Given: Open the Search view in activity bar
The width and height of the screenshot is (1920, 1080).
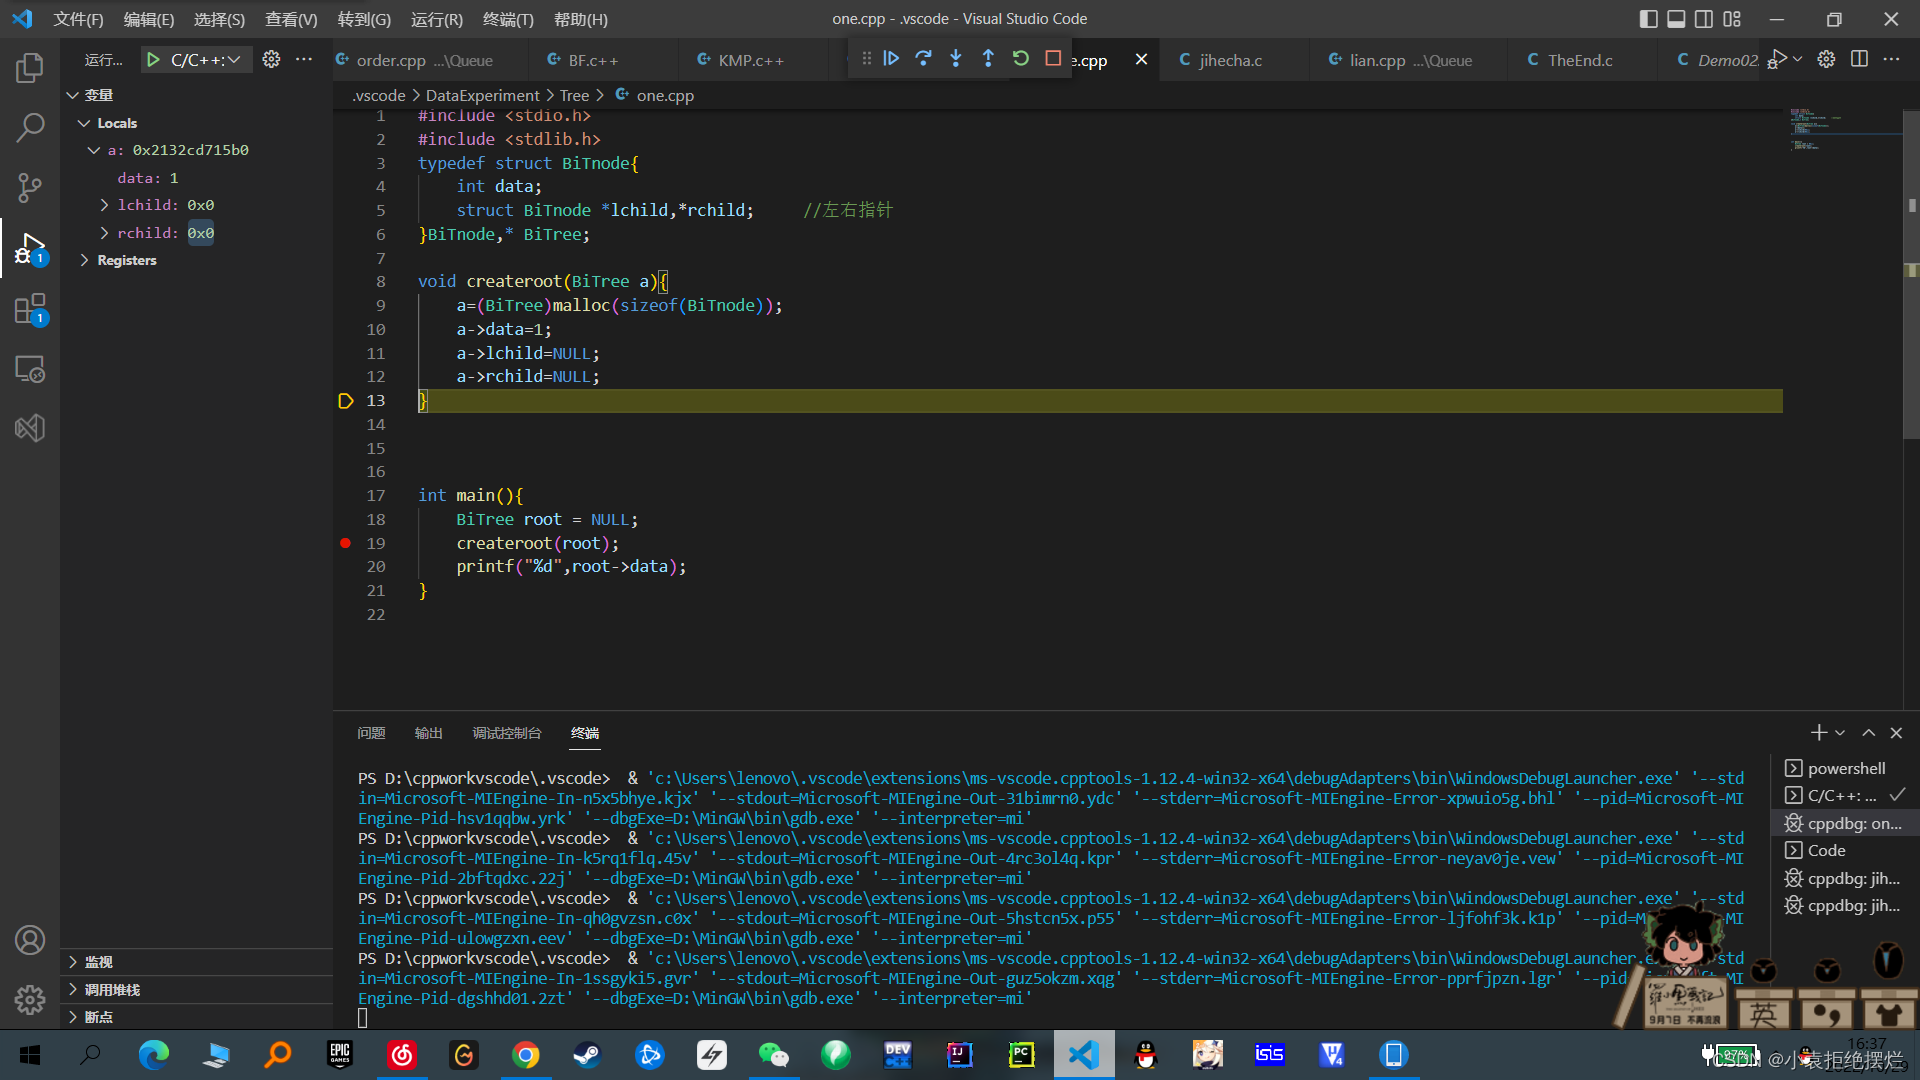Looking at the screenshot, I should [x=30, y=127].
